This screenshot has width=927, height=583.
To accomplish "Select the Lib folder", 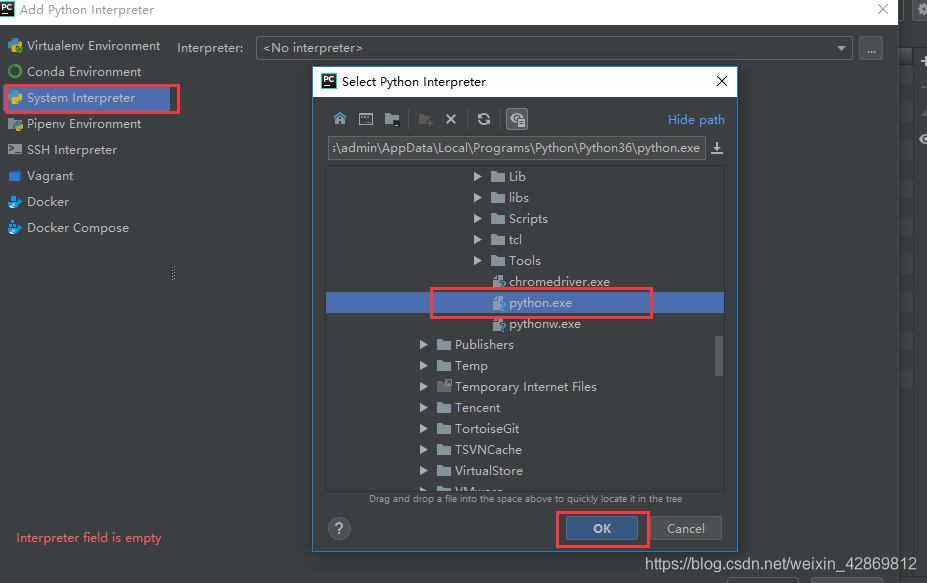I will pyautogui.click(x=508, y=176).
